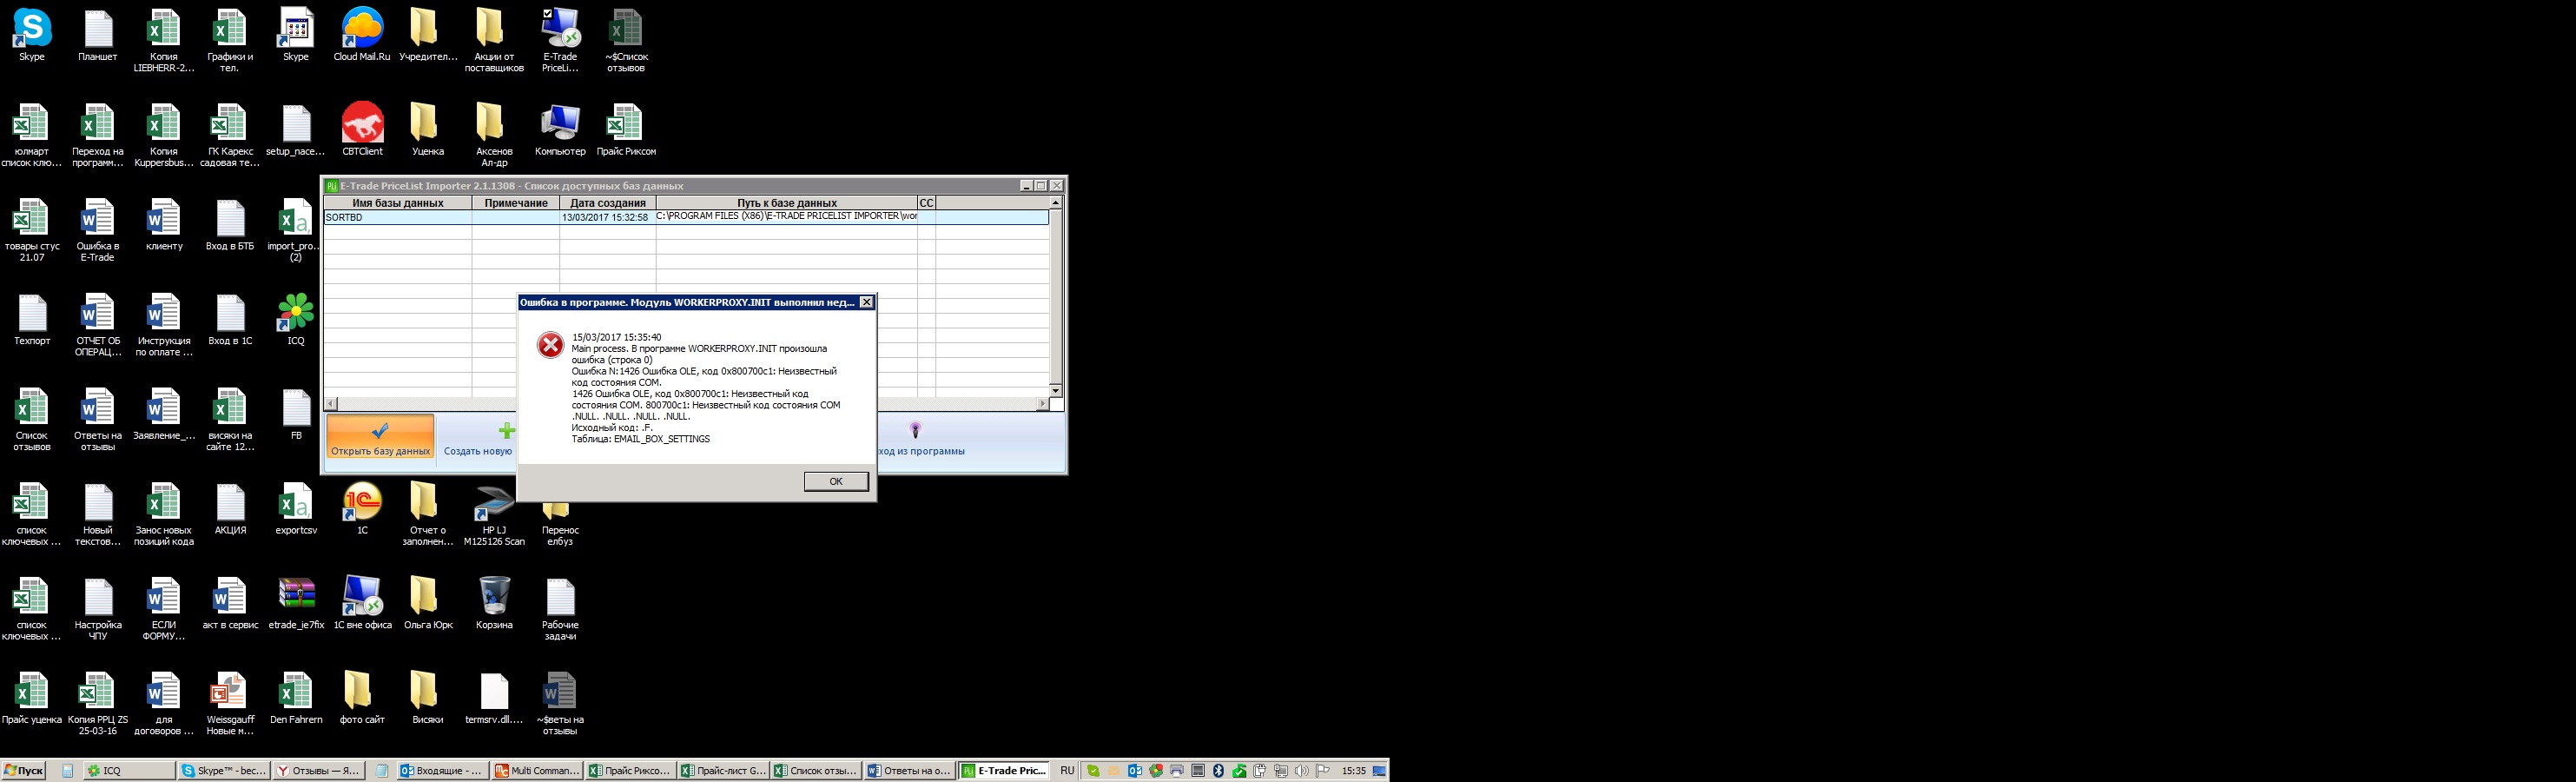Switch to the ICQ taskbar window
The height and width of the screenshot is (782, 2576).
tap(129, 771)
